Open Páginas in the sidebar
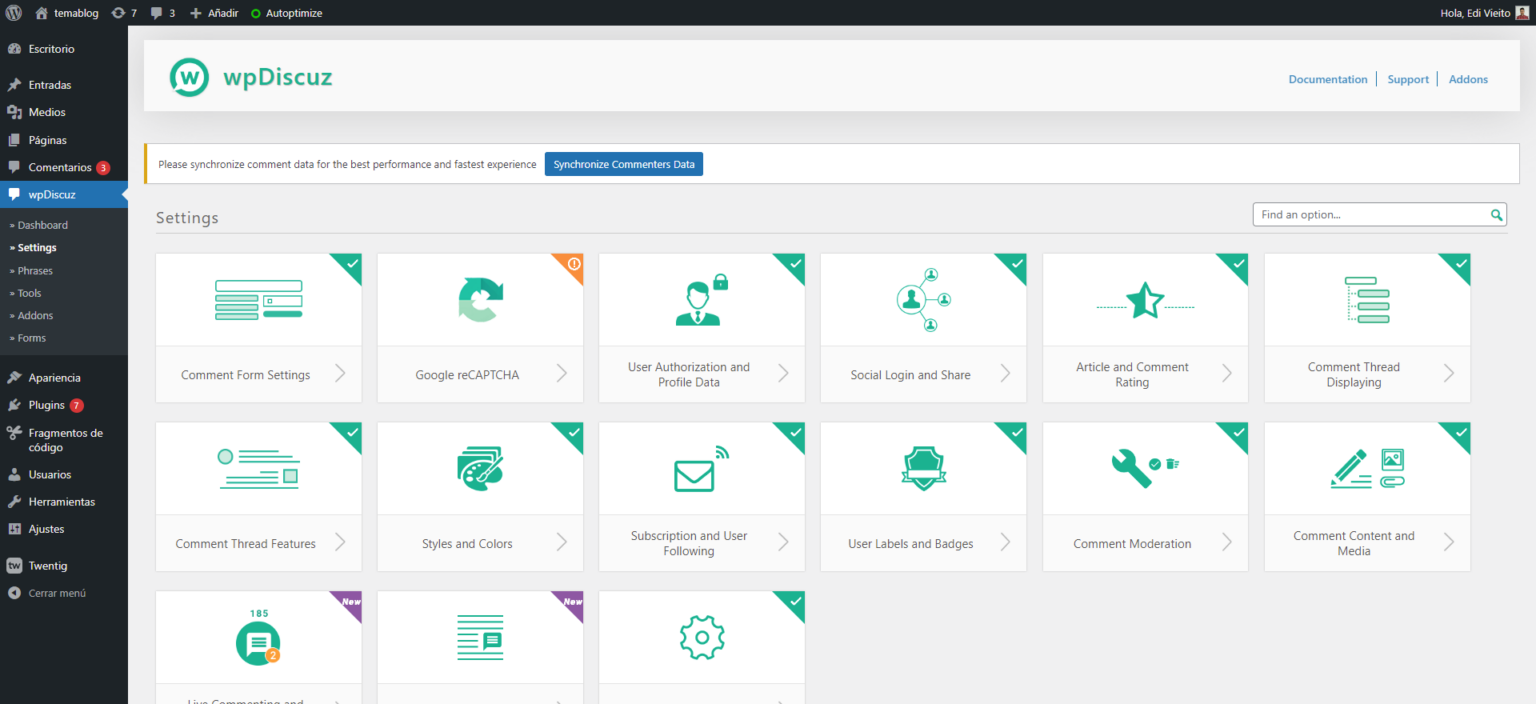This screenshot has width=1536, height=704. (64, 140)
